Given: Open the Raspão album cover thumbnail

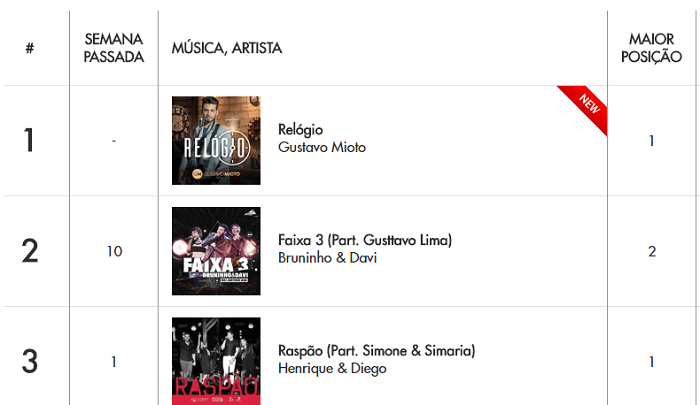Looking at the screenshot, I should [x=216, y=361].
